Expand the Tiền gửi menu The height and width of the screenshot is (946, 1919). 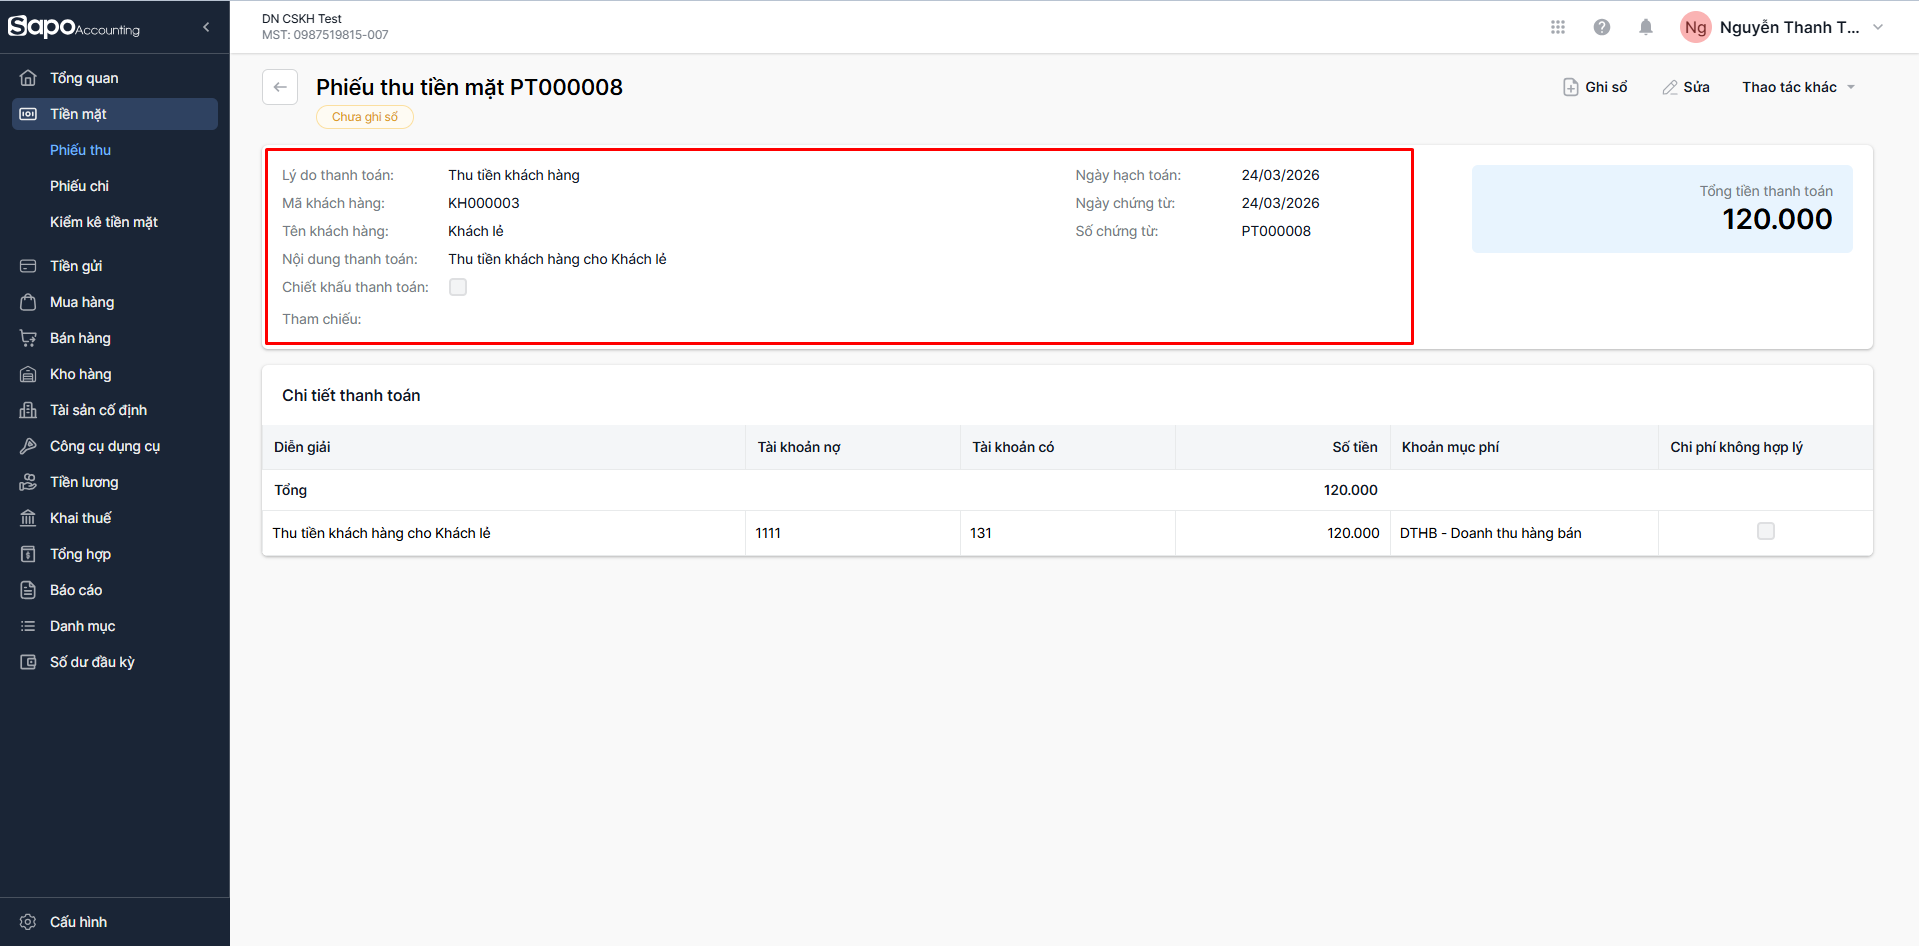[x=76, y=266]
